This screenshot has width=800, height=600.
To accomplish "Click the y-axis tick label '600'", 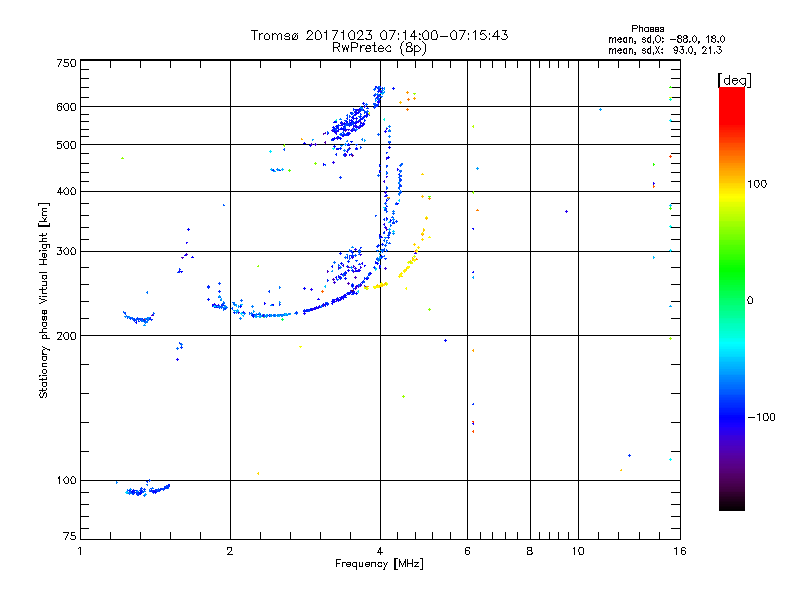I will (x=66, y=107).
